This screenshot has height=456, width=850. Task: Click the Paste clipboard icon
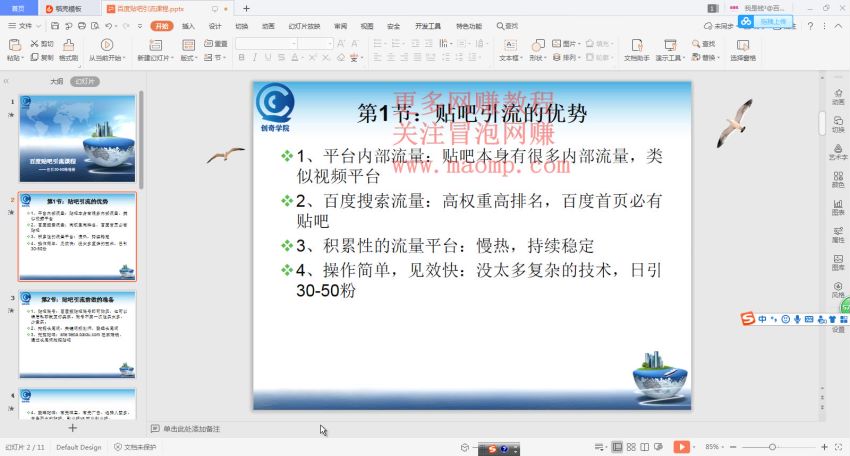tap(15, 46)
